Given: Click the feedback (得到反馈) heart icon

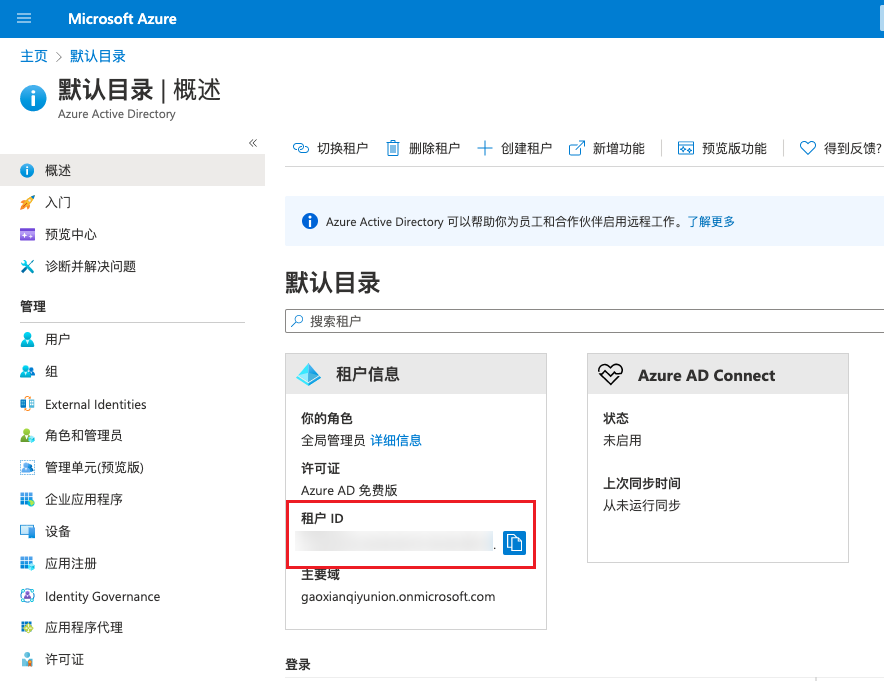Looking at the screenshot, I should pyautogui.click(x=808, y=148).
